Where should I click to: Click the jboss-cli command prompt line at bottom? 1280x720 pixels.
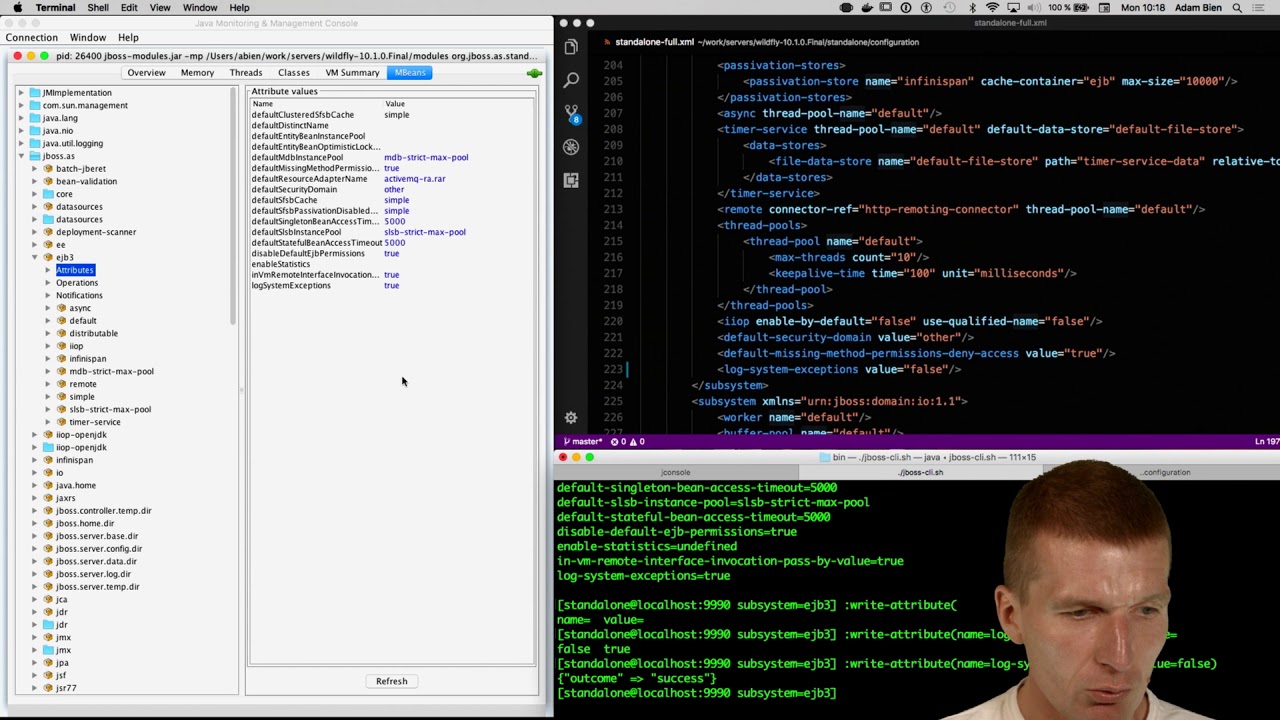[696, 693]
